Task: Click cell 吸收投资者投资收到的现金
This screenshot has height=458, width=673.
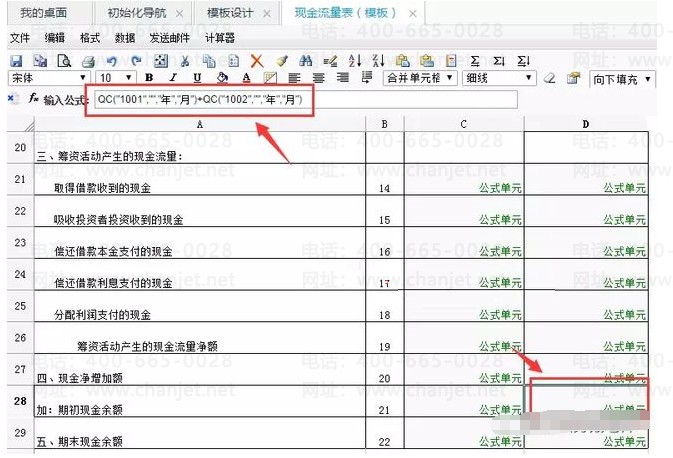Action: pyautogui.click(x=200, y=211)
